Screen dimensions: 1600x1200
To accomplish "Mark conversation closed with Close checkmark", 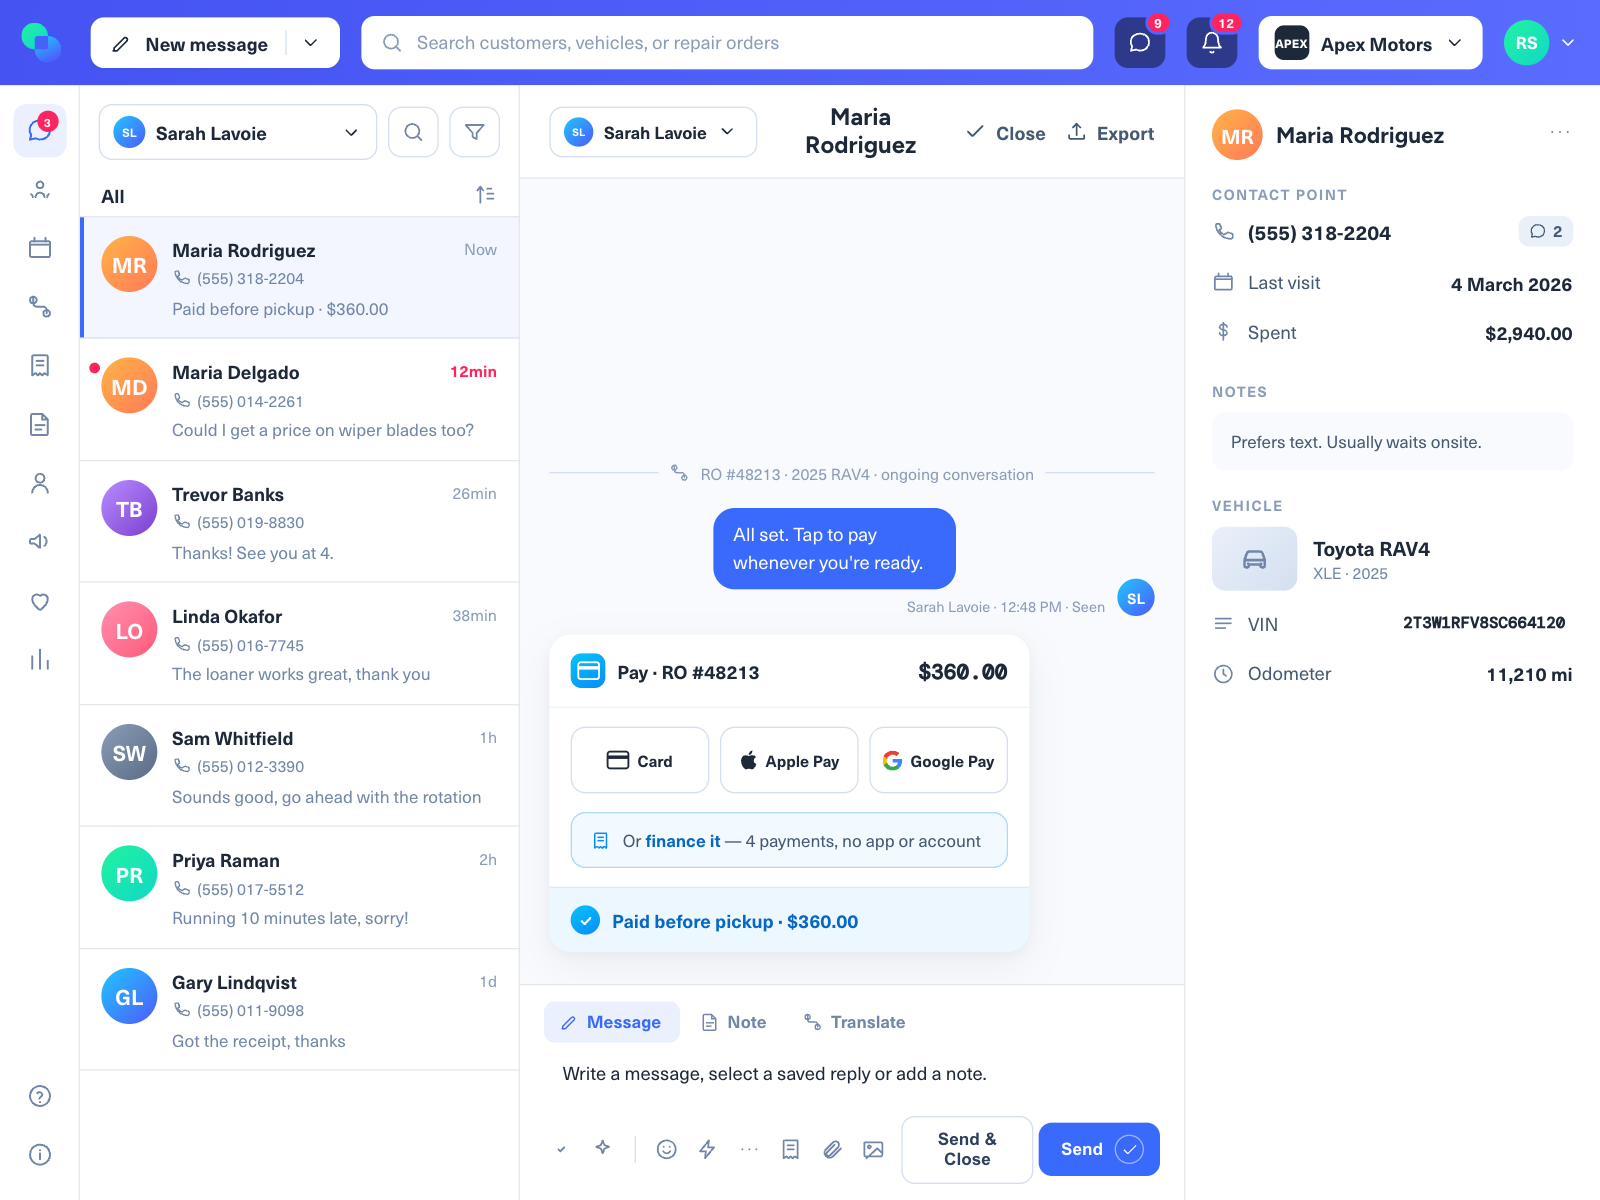I will pyautogui.click(x=1005, y=133).
